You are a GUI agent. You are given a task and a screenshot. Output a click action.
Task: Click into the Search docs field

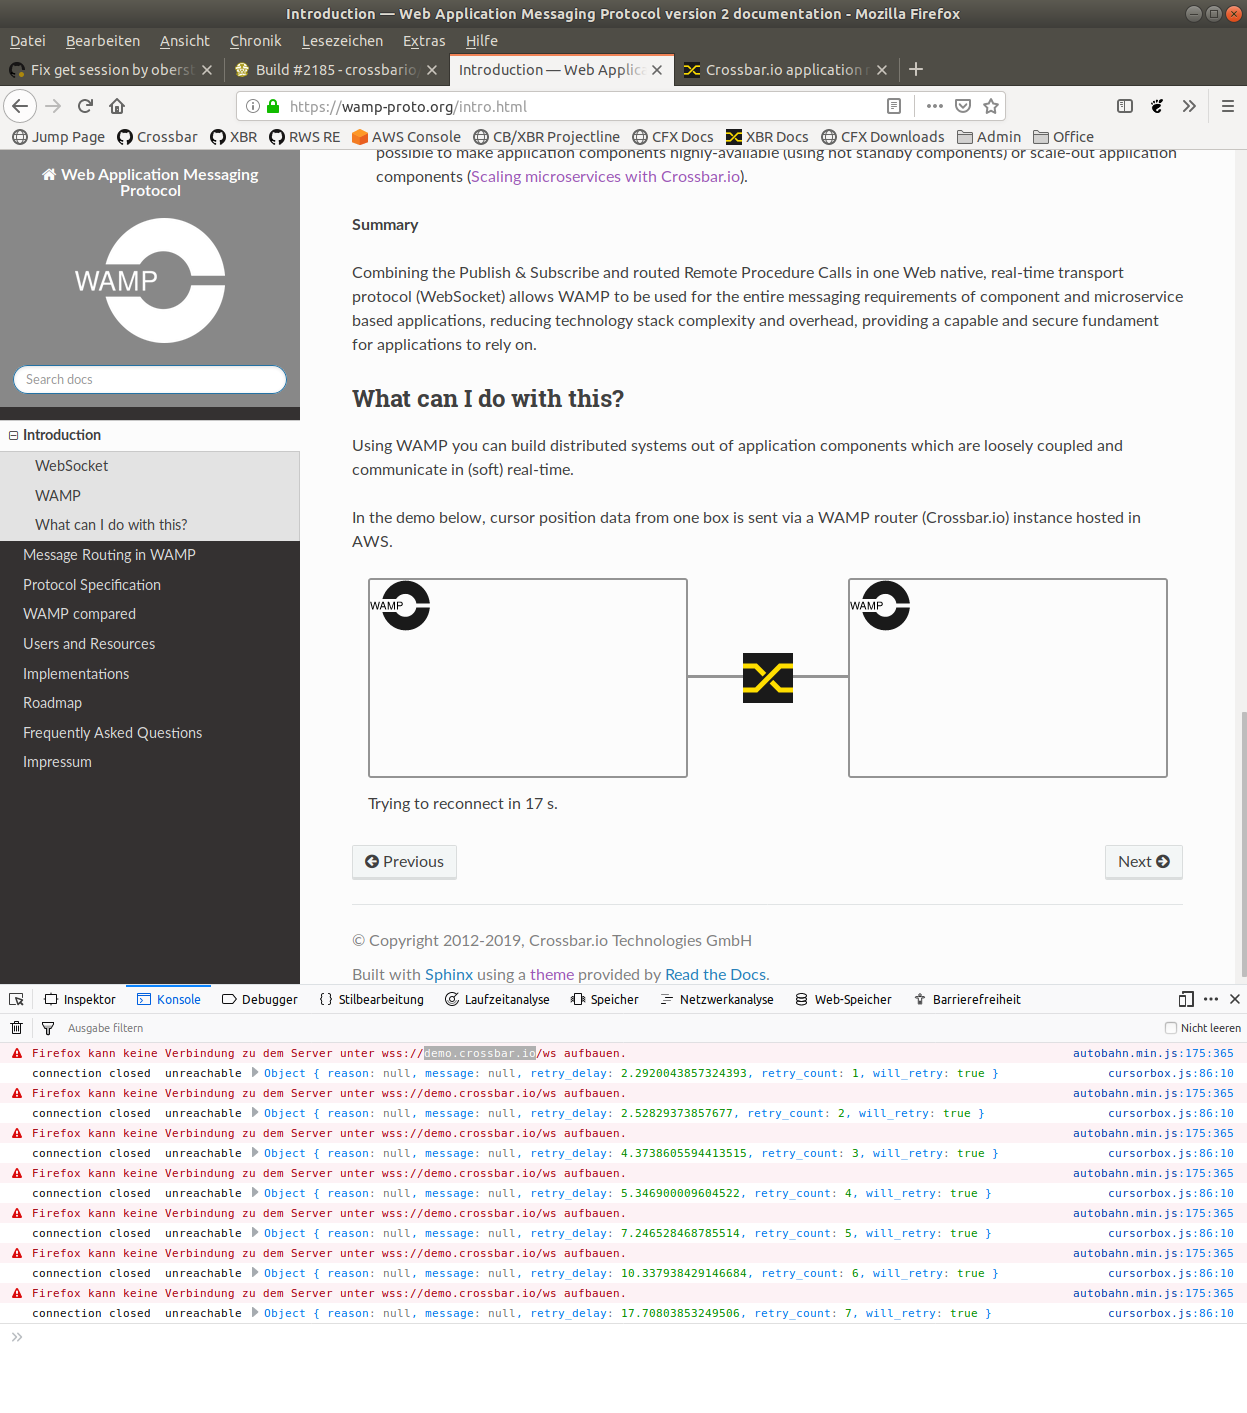tap(150, 380)
